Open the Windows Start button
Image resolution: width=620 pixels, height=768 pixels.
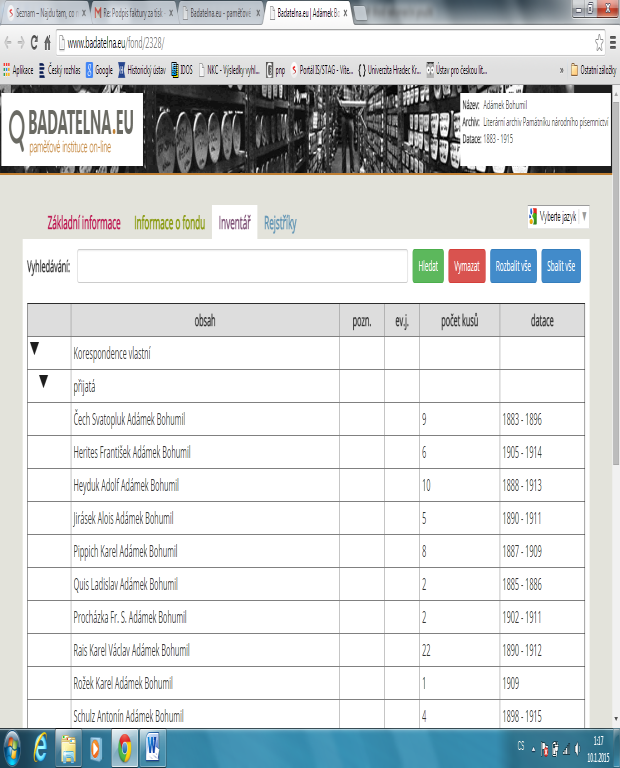(x=12, y=748)
